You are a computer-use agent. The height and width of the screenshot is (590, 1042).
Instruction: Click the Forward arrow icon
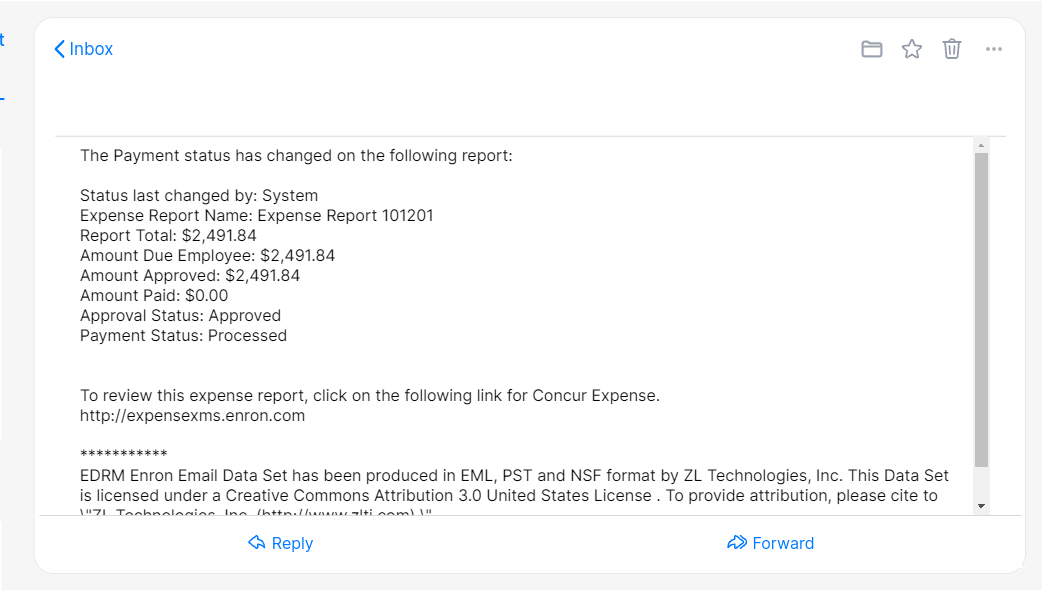tap(737, 543)
